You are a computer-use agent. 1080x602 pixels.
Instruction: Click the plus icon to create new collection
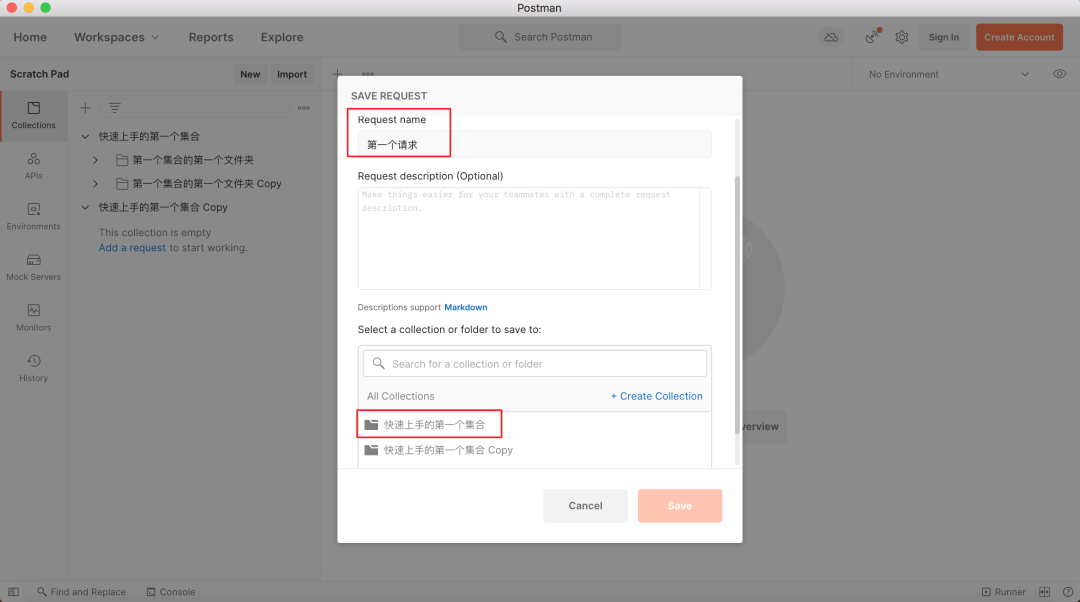pos(85,108)
